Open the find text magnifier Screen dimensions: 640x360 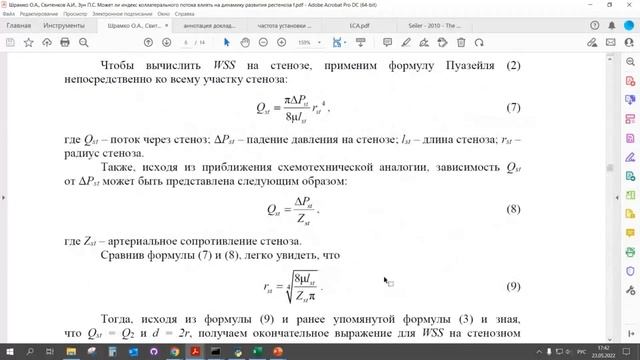point(84,42)
